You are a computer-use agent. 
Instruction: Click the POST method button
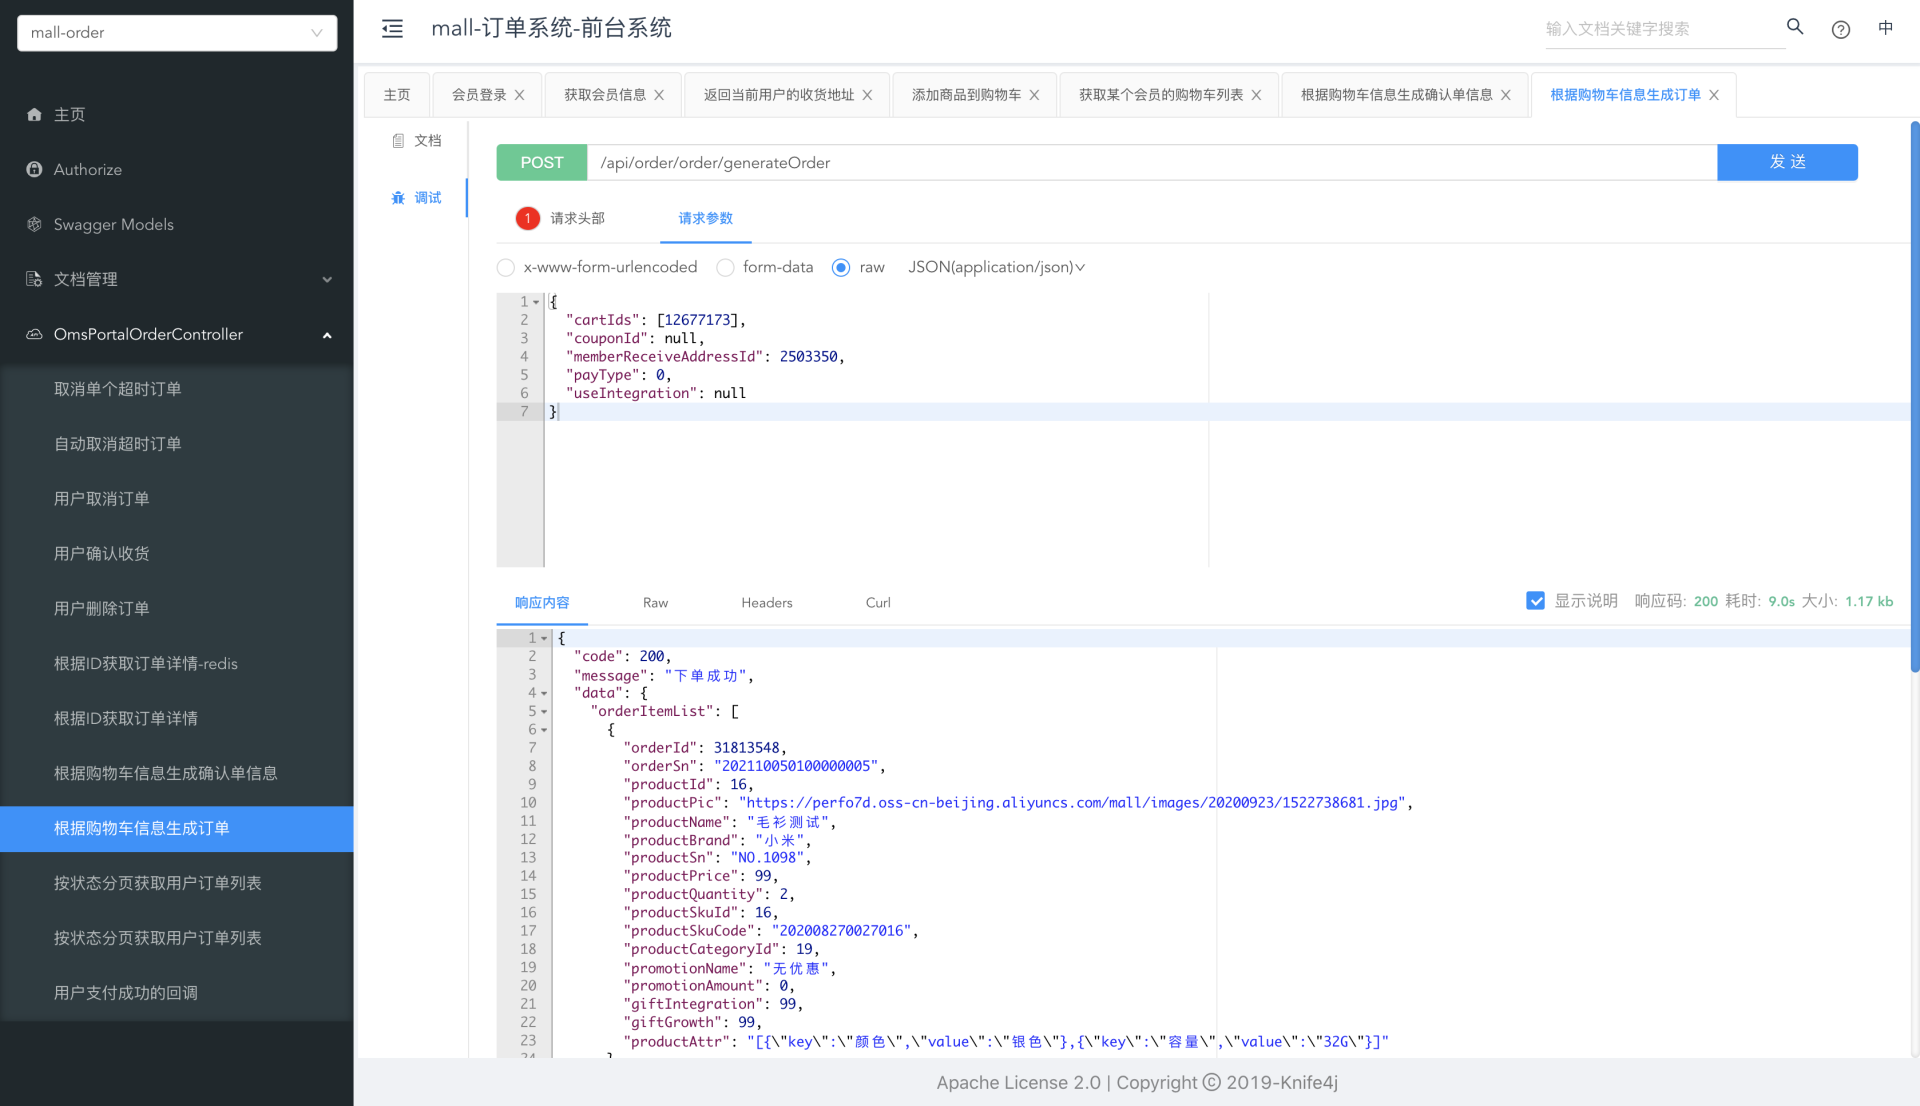(542, 162)
